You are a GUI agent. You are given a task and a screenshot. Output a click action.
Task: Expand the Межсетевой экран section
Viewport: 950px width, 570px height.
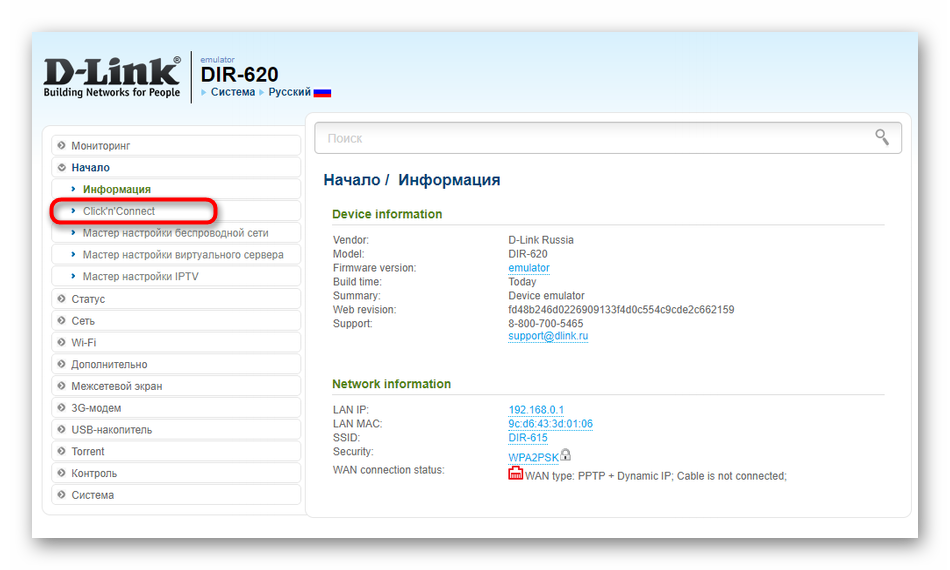[116, 386]
